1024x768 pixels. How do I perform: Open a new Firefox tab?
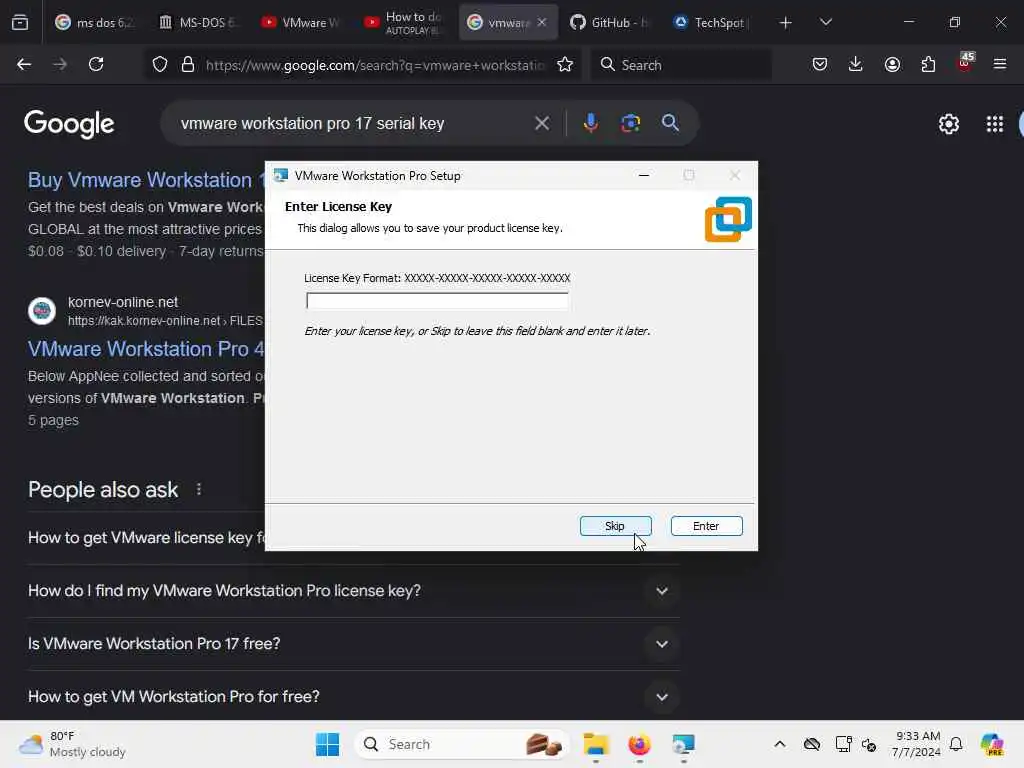click(786, 22)
